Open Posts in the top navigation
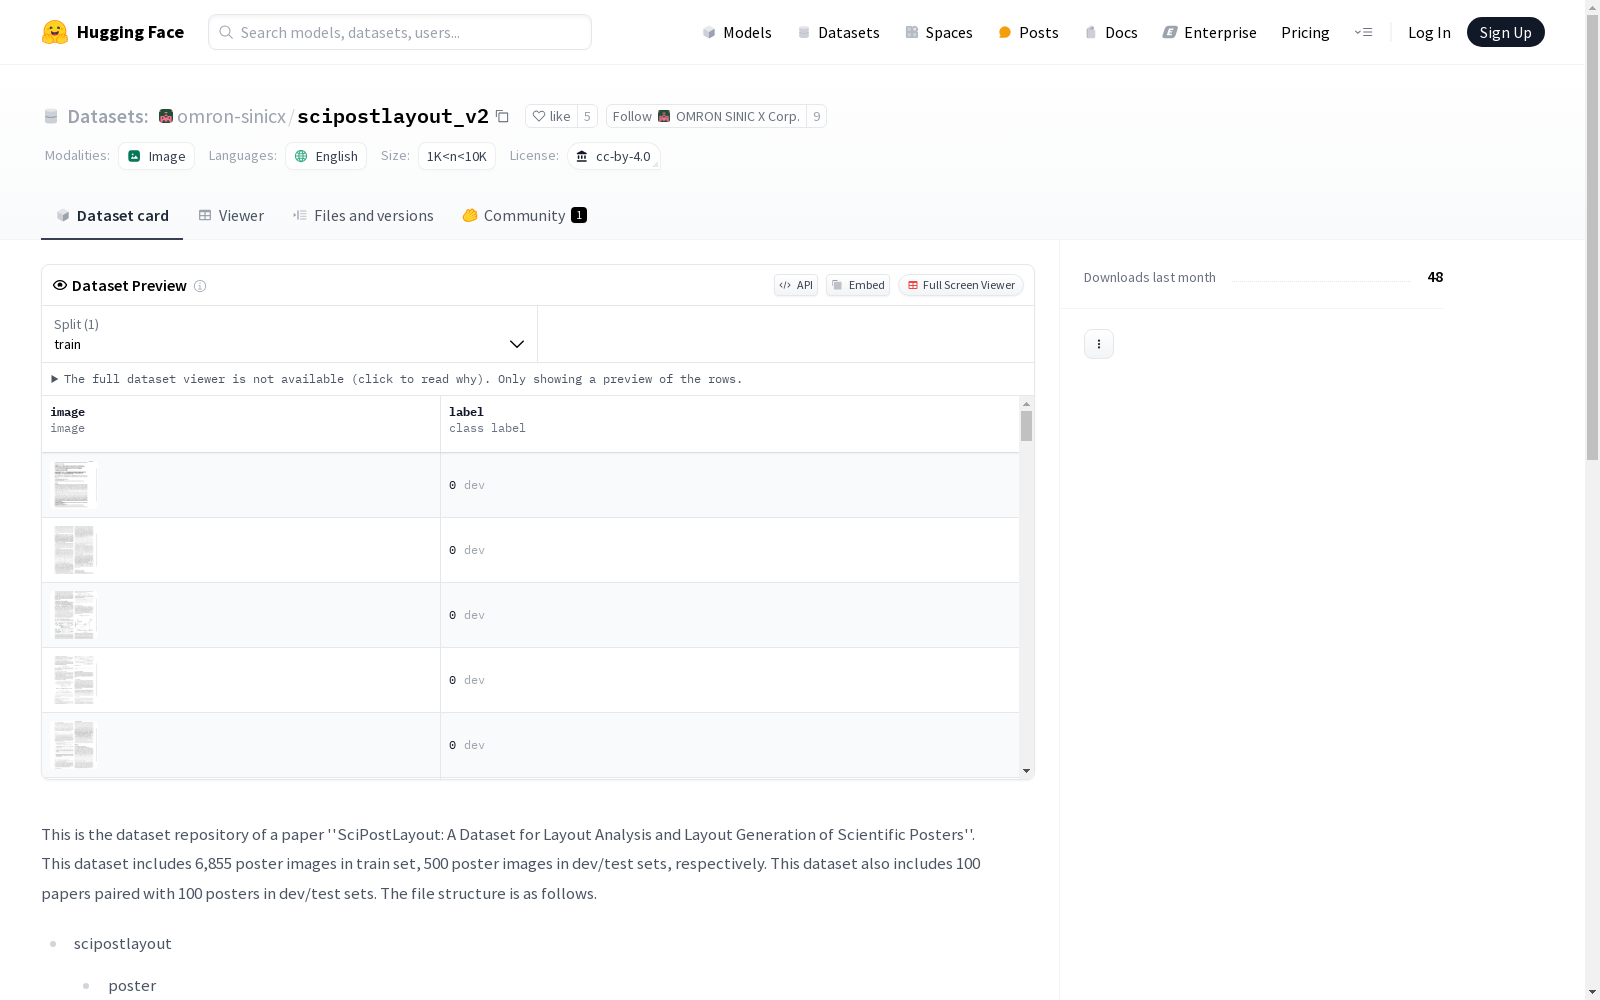 [1028, 32]
